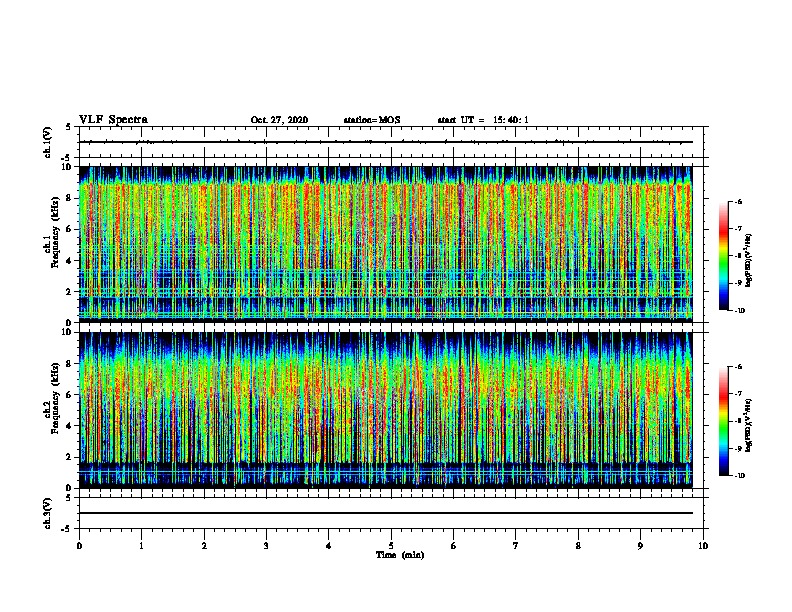792x612 pixels.
Task: Click the time axis tick label "2"
Action: [204, 546]
